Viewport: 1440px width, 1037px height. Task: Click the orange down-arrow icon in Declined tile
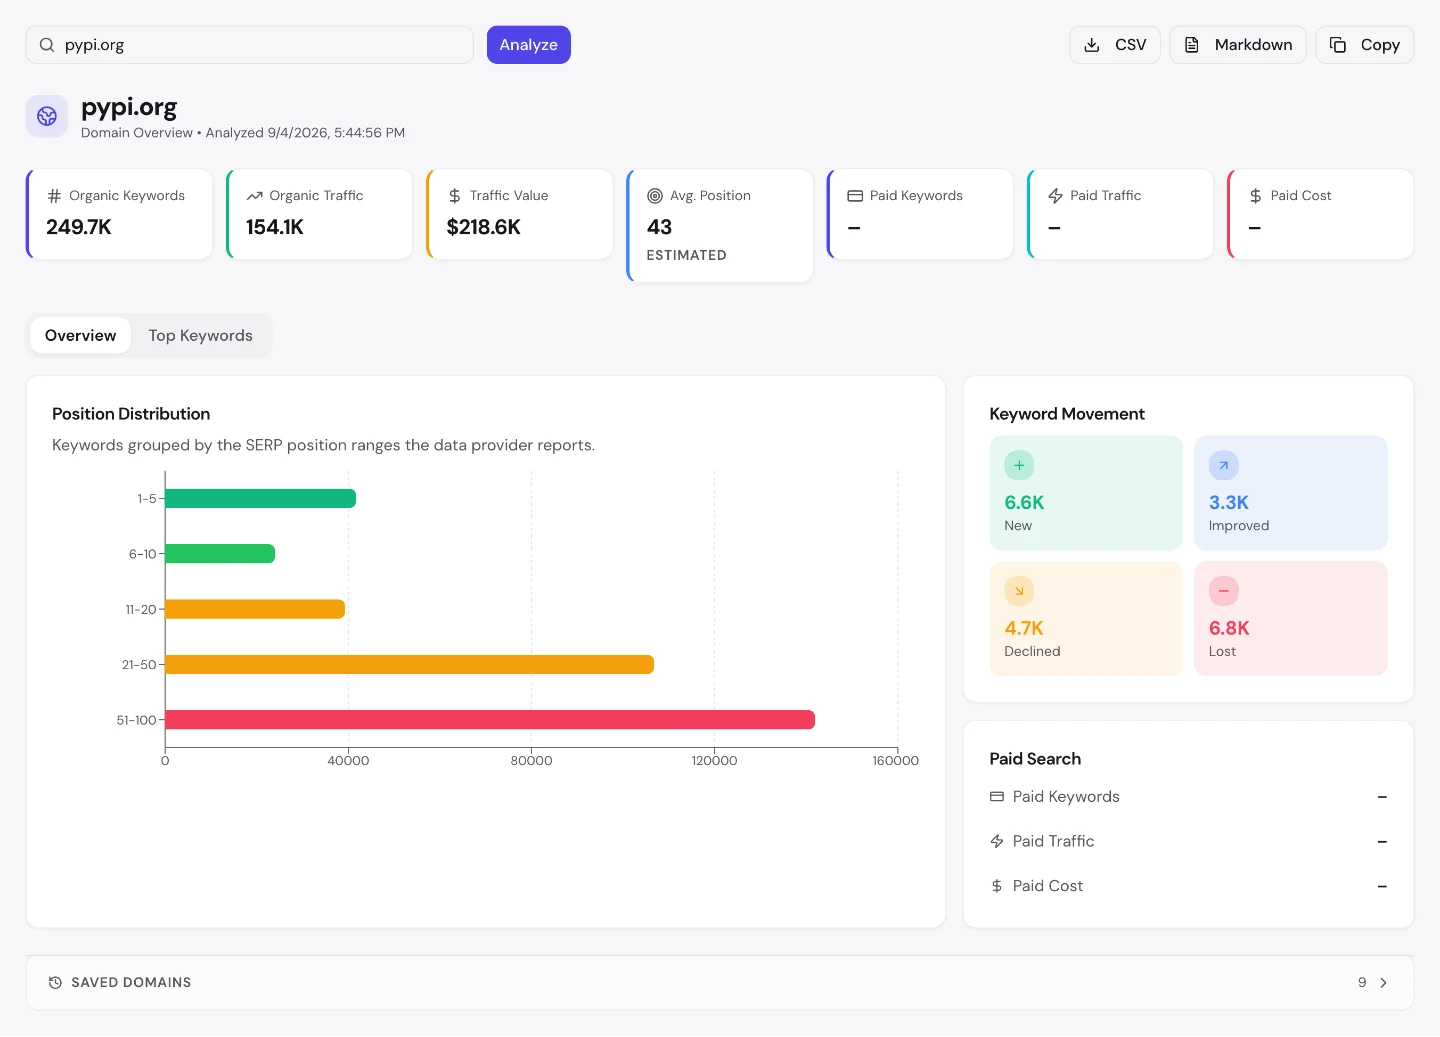click(1019, 591)
